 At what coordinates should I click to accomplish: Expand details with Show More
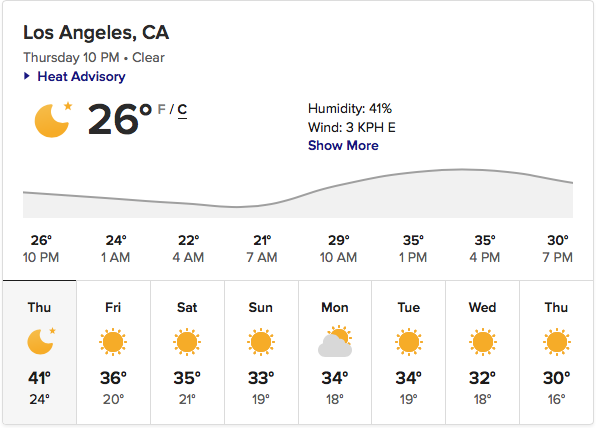pos(343,146)
